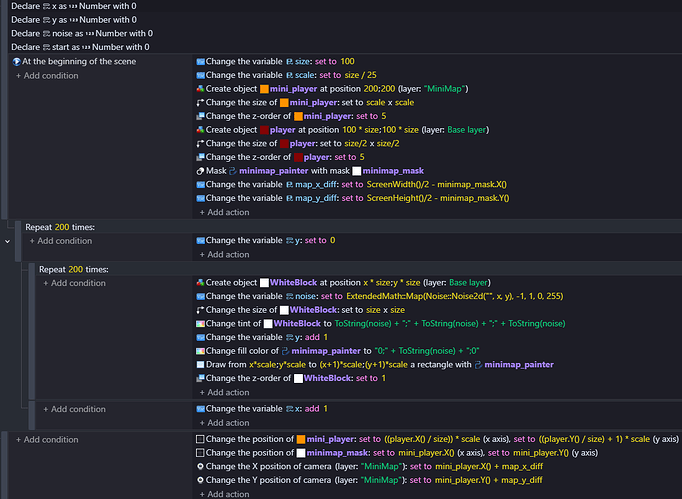Click minimap_painter object name in Draw action
This screenshot has width=682, height=499.
519,365
